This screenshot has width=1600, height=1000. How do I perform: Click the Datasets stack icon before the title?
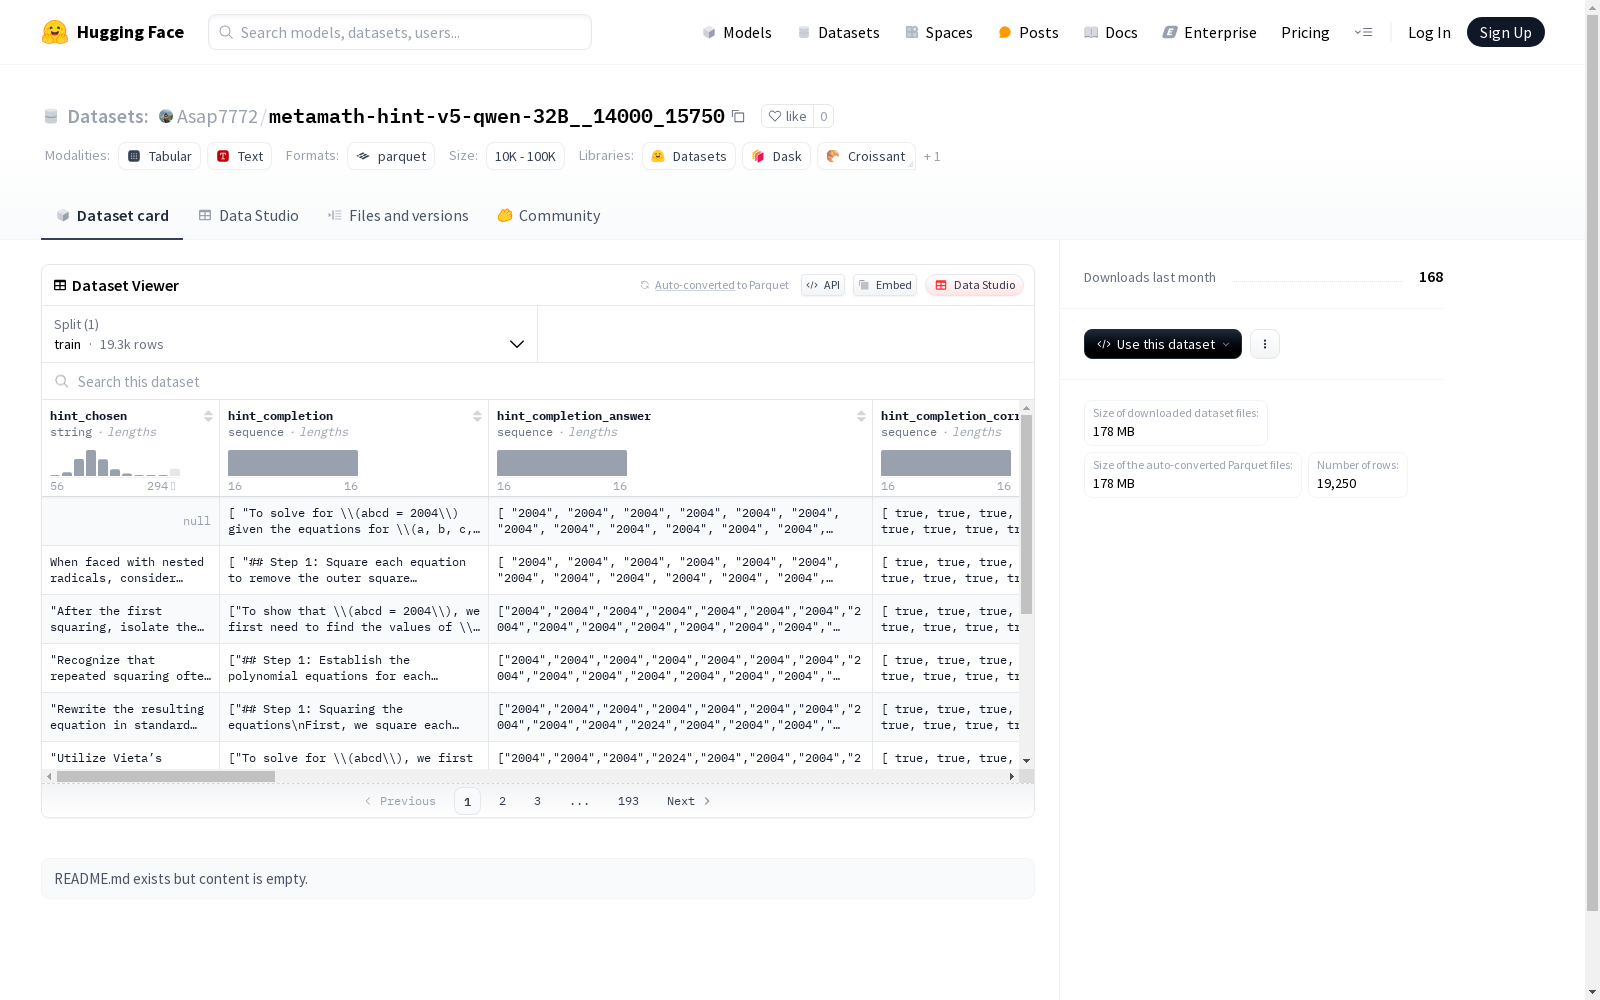tap(51, 117)
